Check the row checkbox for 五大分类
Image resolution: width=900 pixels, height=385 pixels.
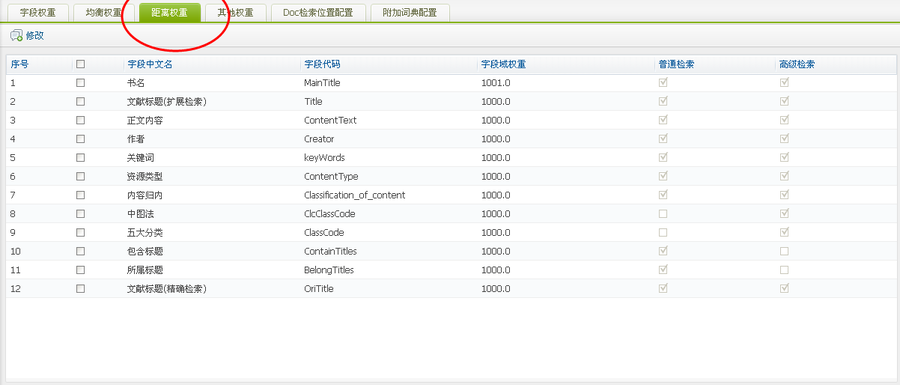tap(80, 232)
